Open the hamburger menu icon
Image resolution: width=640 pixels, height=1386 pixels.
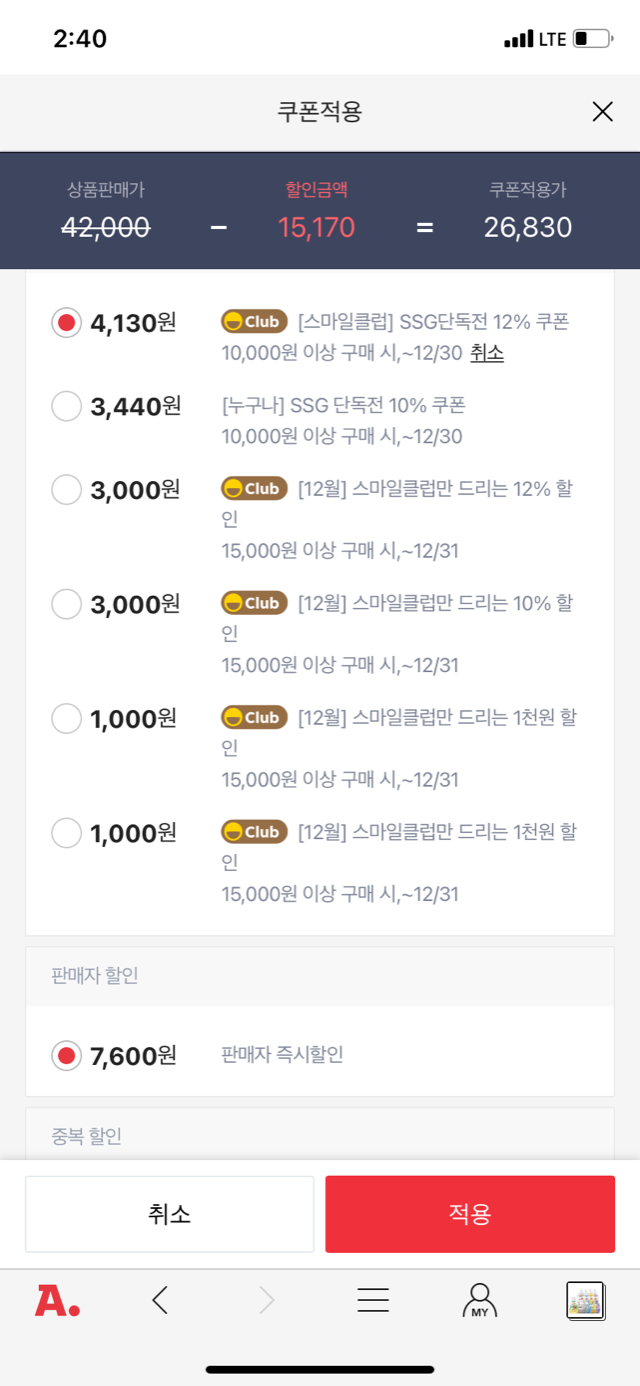coord(373,1300)
